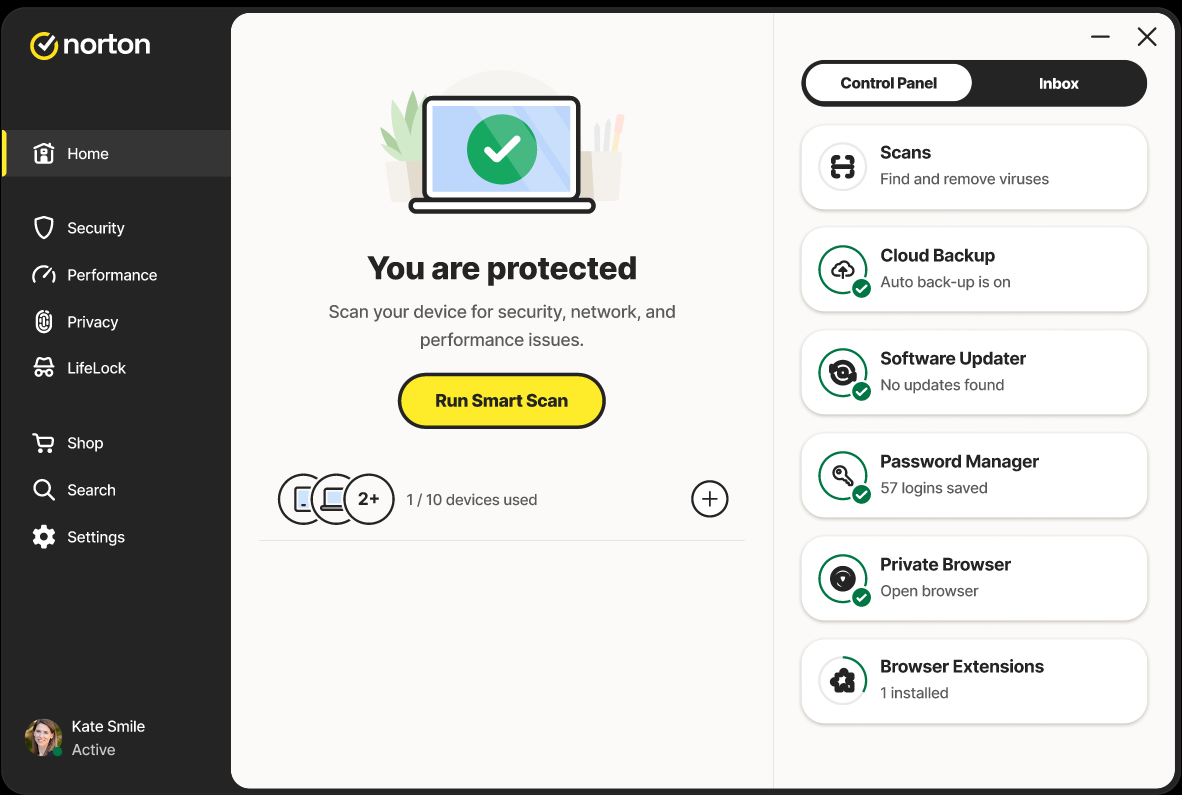
Task: Click the Privacy fingerprint icon
Action: coord(44,322)
